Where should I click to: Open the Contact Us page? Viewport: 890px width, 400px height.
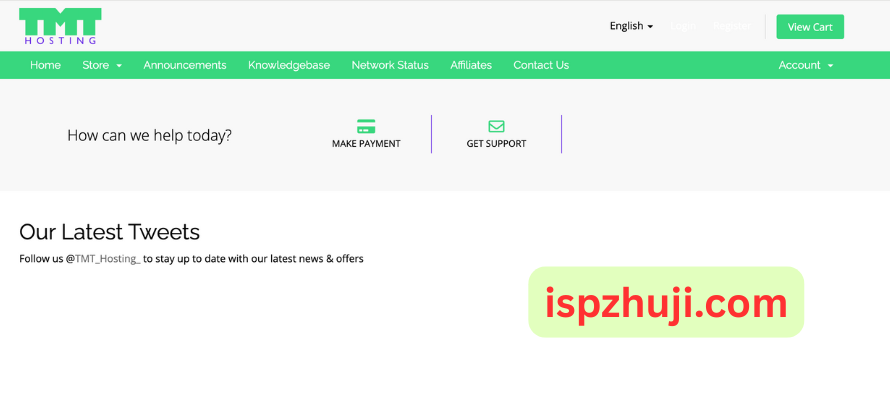coord(541,65)
